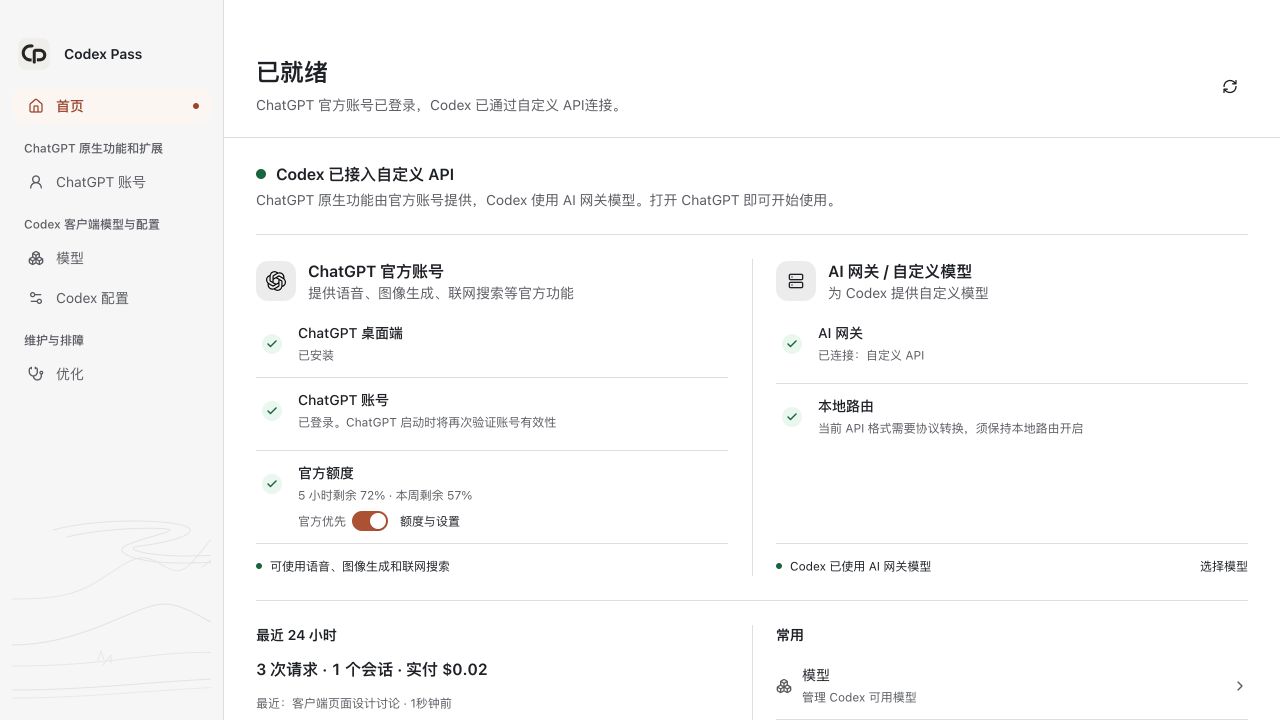This screenshot has height=720, width=1280.
Task: Click the home icon beside 首页
Action: pos(36,106)
